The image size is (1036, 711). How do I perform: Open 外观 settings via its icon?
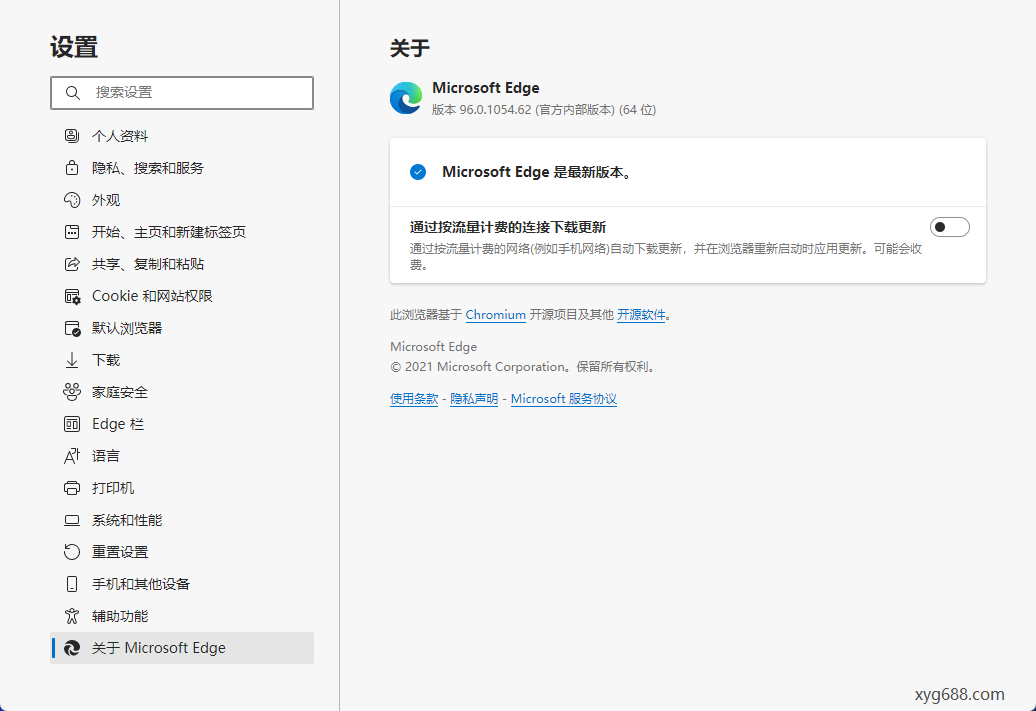click(71, 199)
